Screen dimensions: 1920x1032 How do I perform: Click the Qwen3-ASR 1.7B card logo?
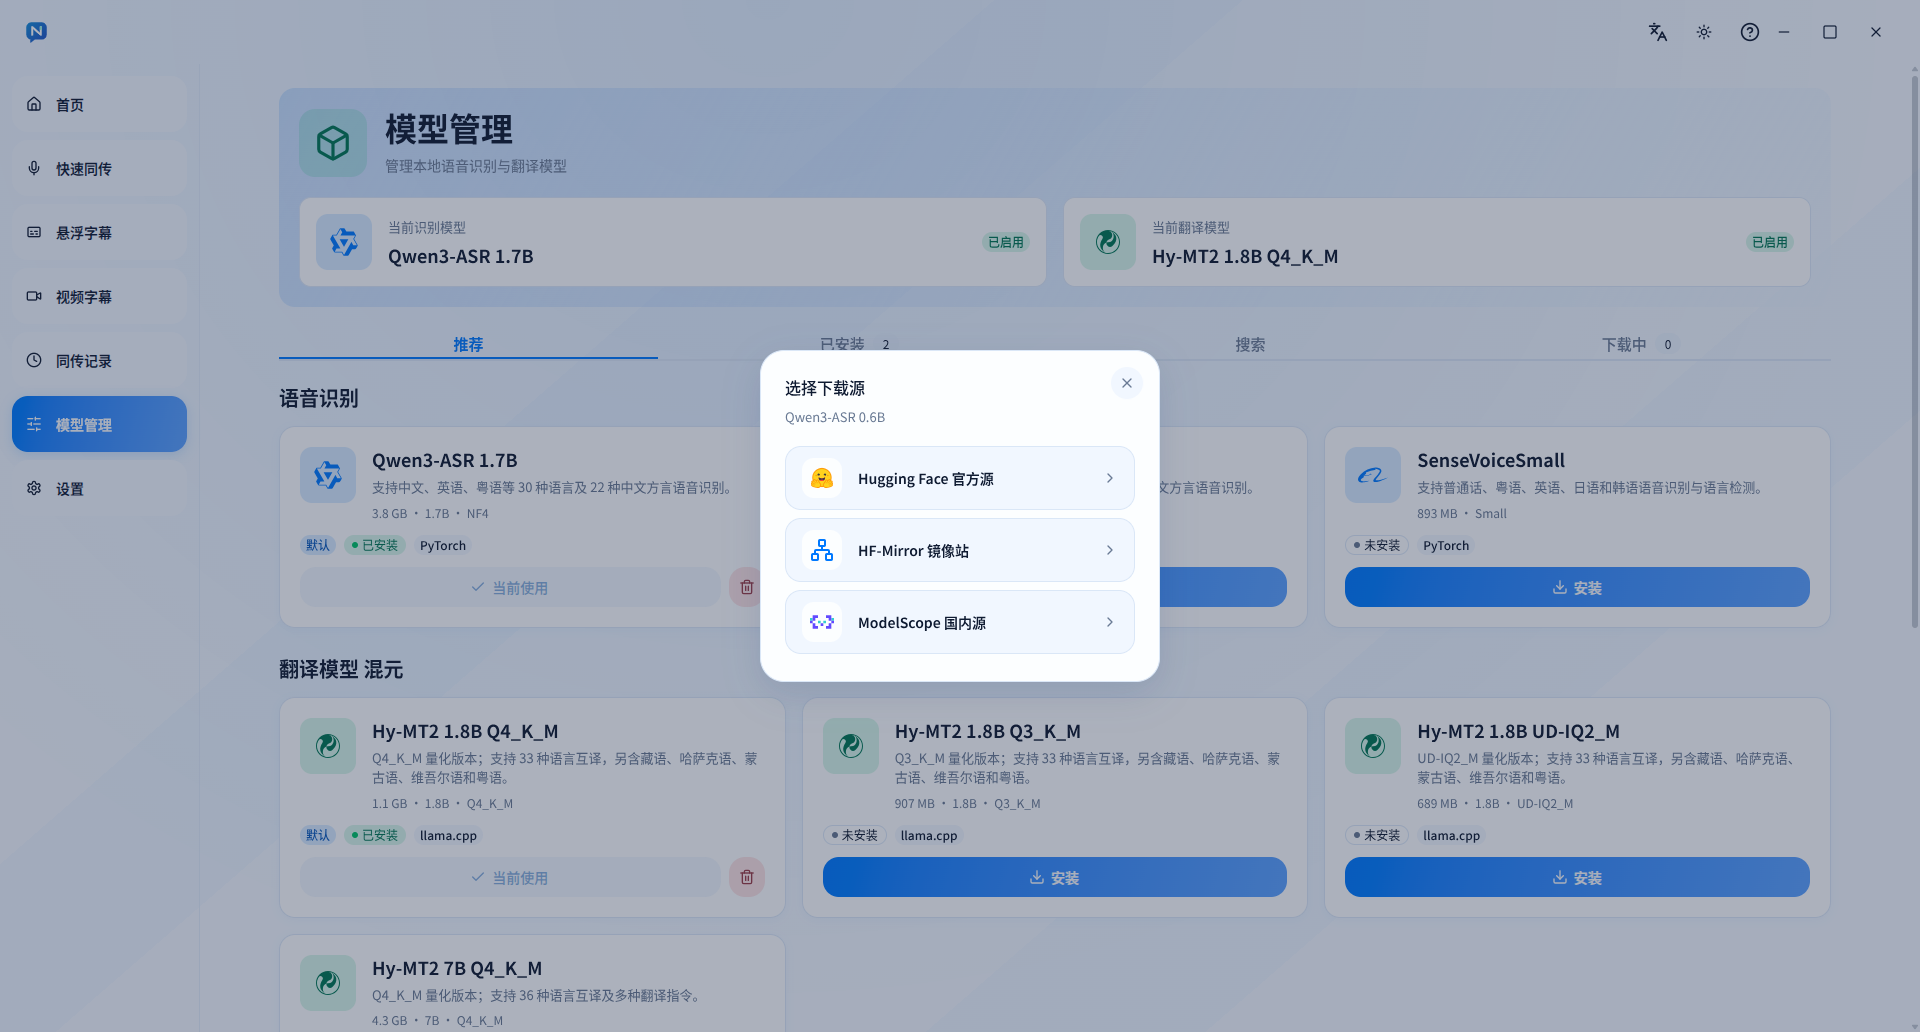(x=328, y=475)
